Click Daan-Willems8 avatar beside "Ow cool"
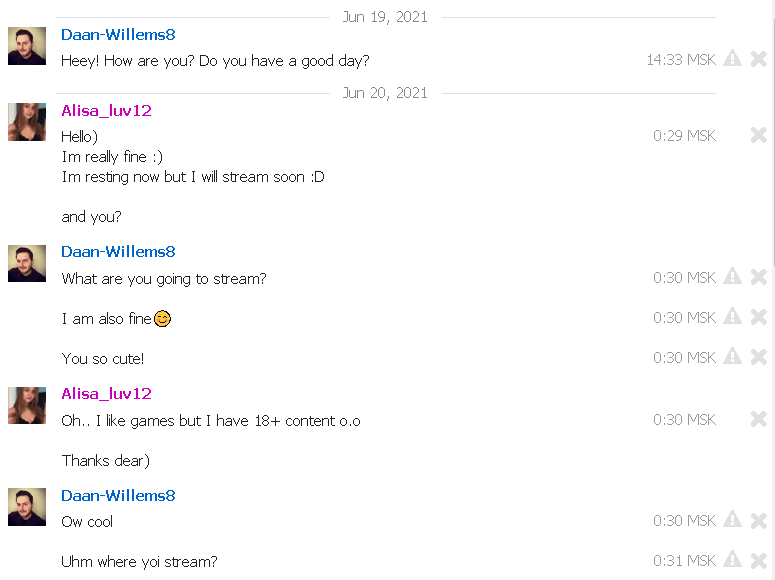The image size is (775, 580). (x=27, y=507)
